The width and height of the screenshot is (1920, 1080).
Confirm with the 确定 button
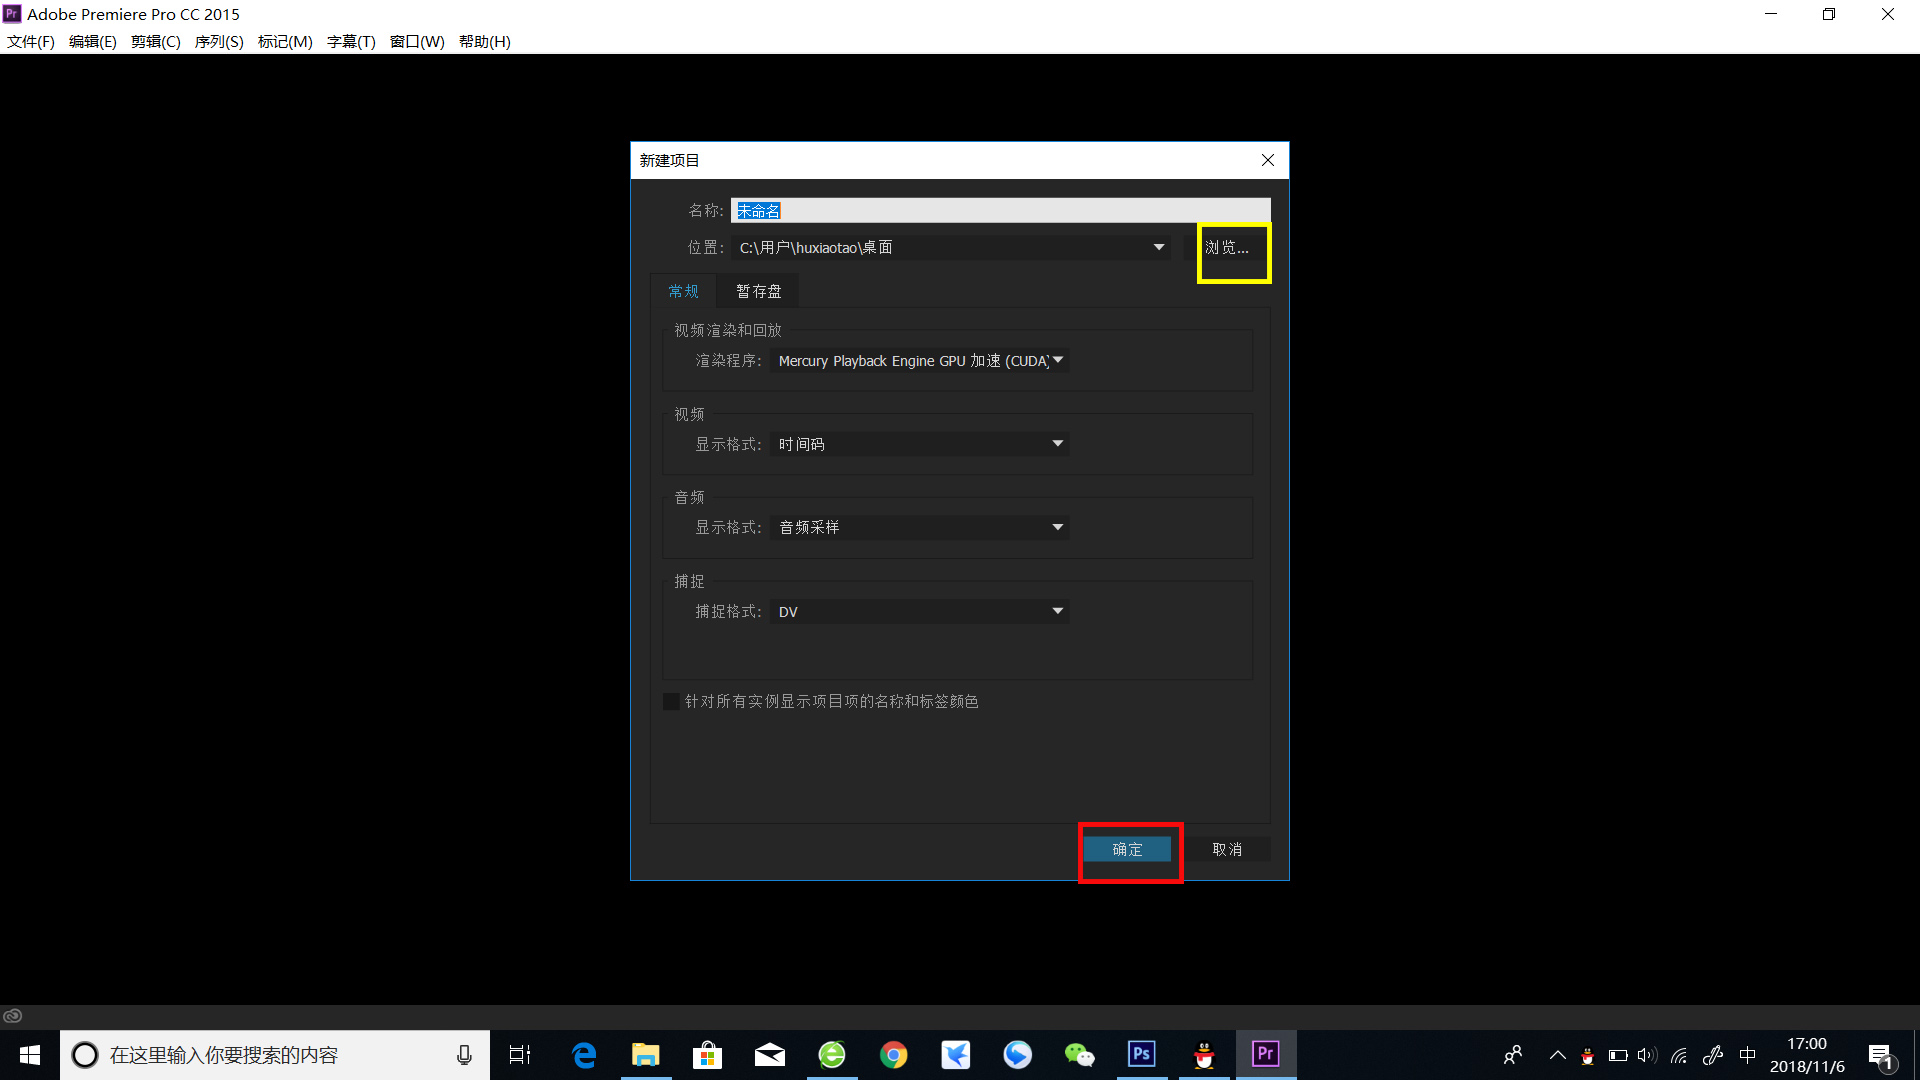tap(1127, 849)
